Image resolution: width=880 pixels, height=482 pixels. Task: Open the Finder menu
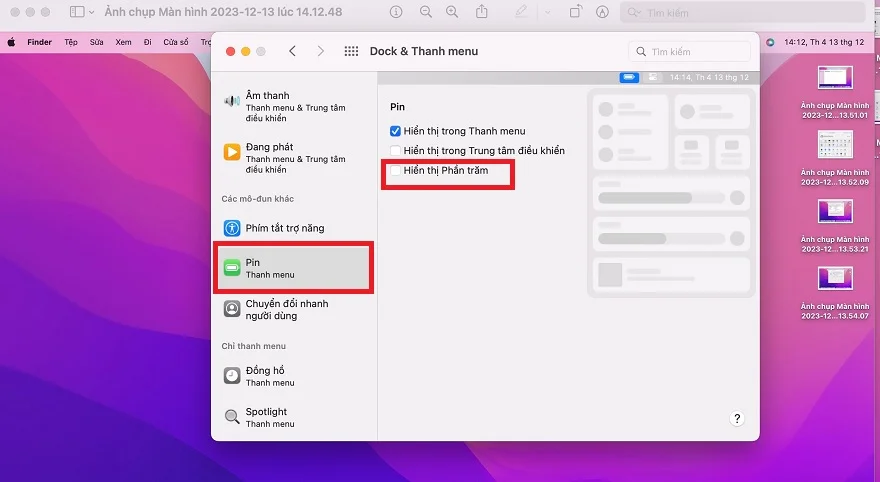point(39,42)
